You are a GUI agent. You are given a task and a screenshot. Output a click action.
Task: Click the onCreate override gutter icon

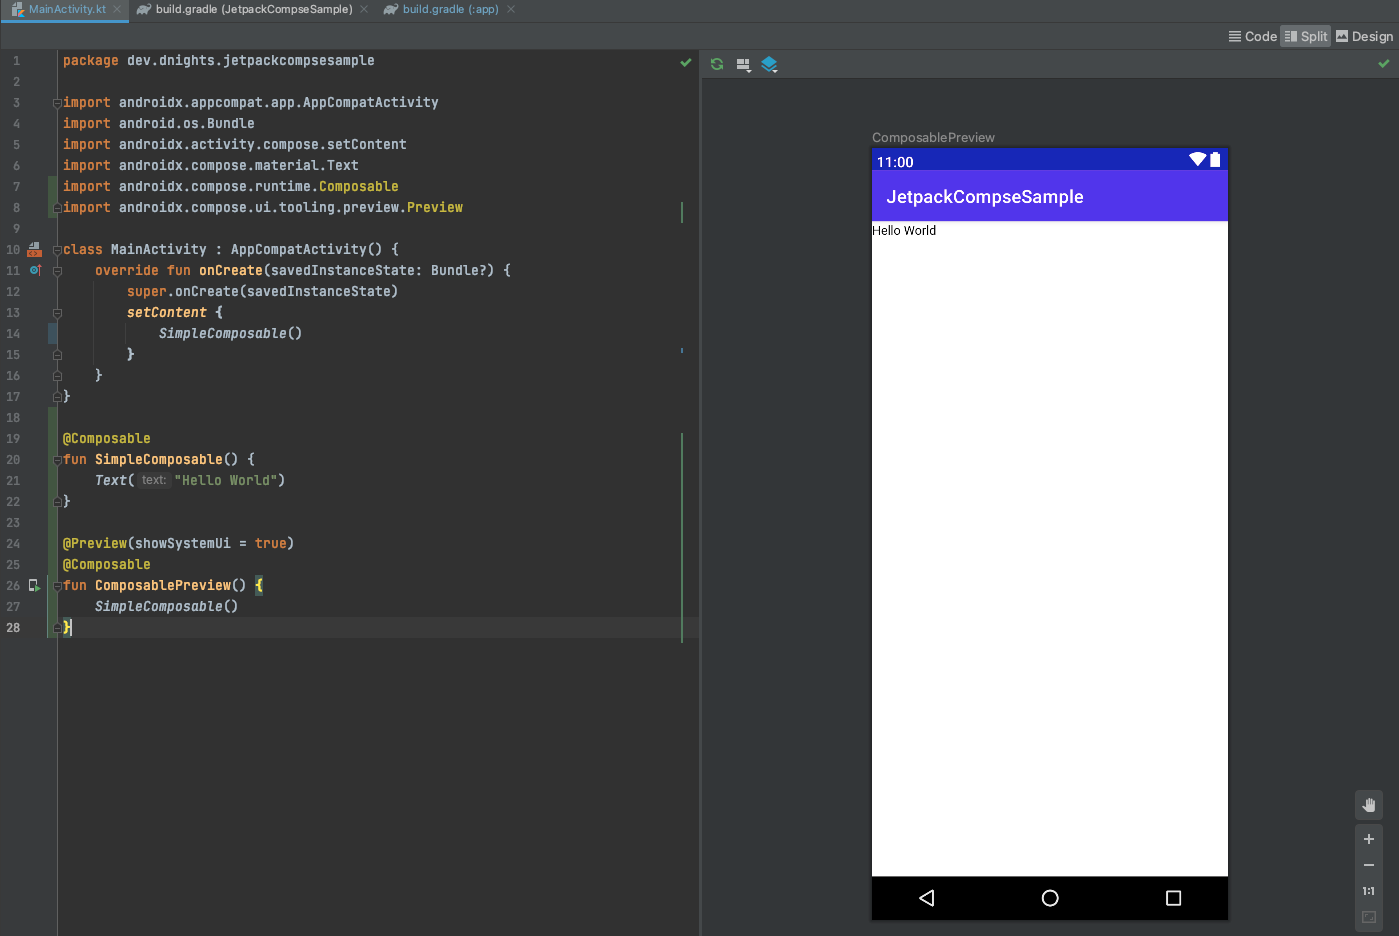tap(35, 270)
